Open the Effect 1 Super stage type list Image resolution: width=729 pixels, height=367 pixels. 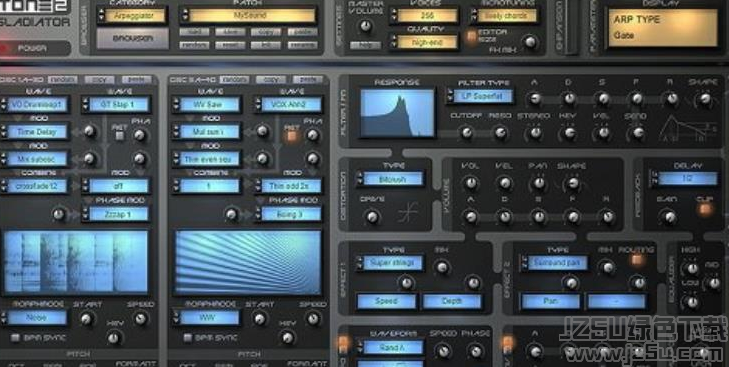[390, 262]
